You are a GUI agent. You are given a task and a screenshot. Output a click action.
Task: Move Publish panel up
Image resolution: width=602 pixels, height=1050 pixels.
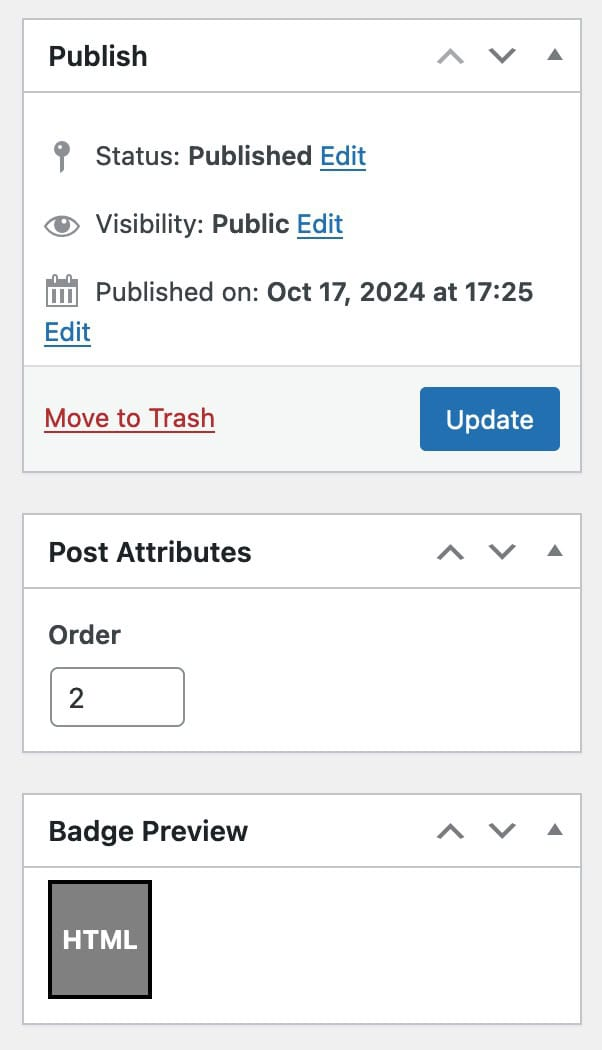pyautogui.click(x=451, y=56)
